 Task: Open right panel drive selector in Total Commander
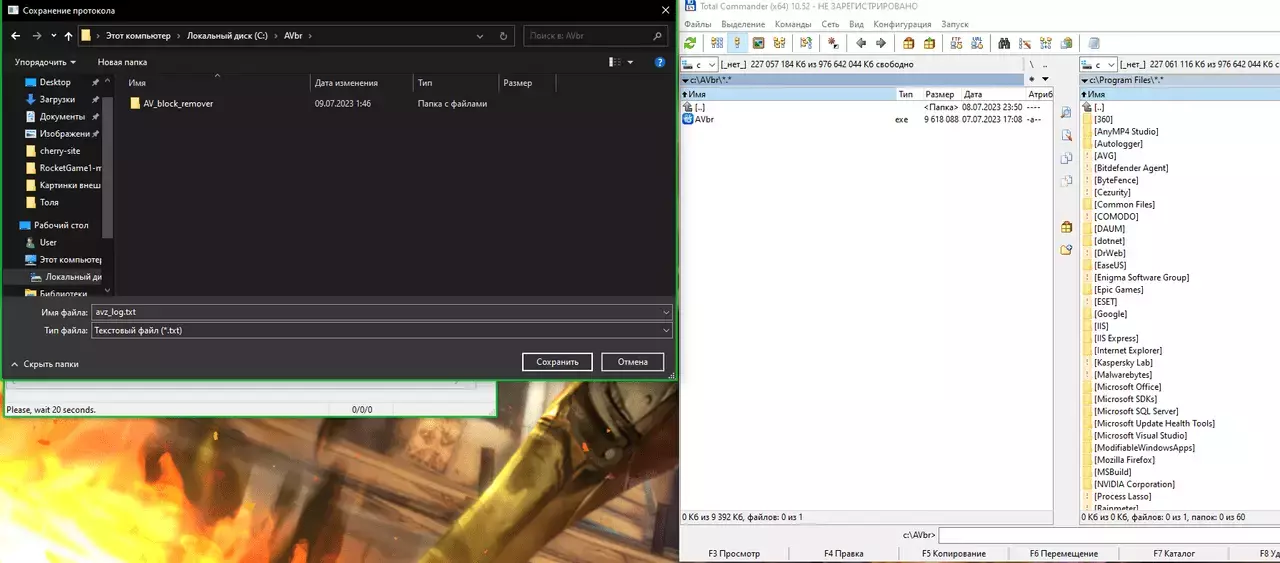pyautogui.click(x=1098, y=64)
